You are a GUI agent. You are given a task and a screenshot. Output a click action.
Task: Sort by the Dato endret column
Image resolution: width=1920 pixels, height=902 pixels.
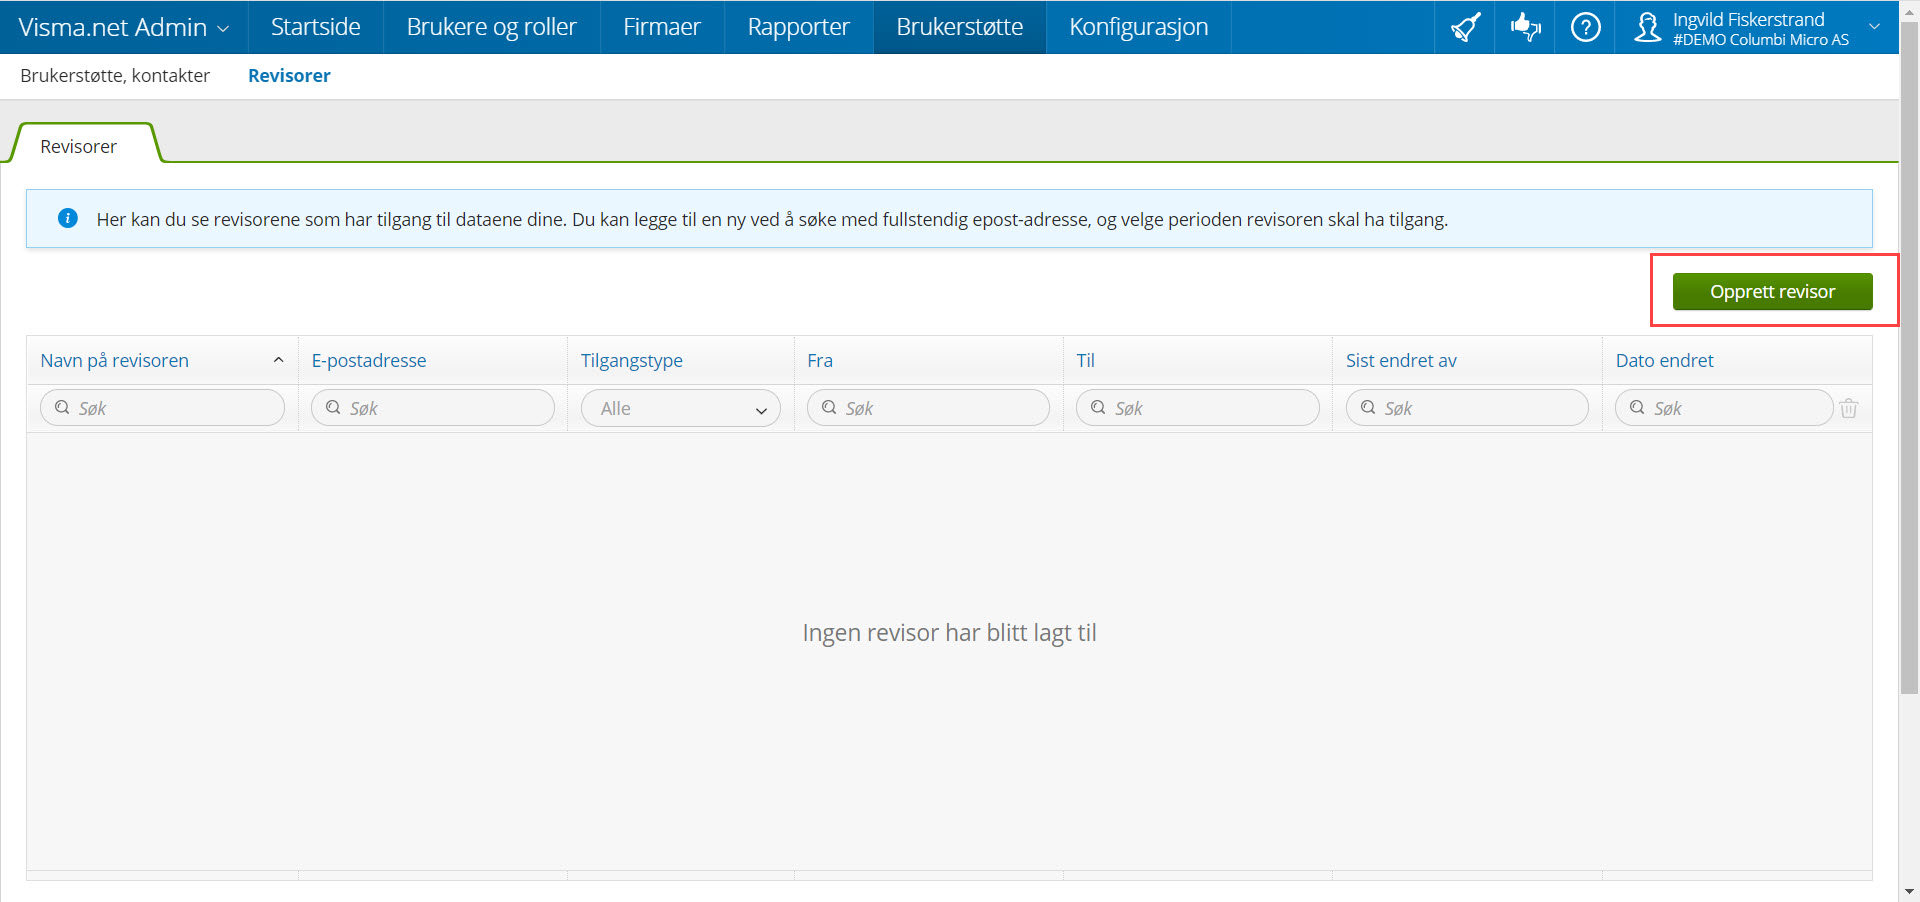(1664, 360)
